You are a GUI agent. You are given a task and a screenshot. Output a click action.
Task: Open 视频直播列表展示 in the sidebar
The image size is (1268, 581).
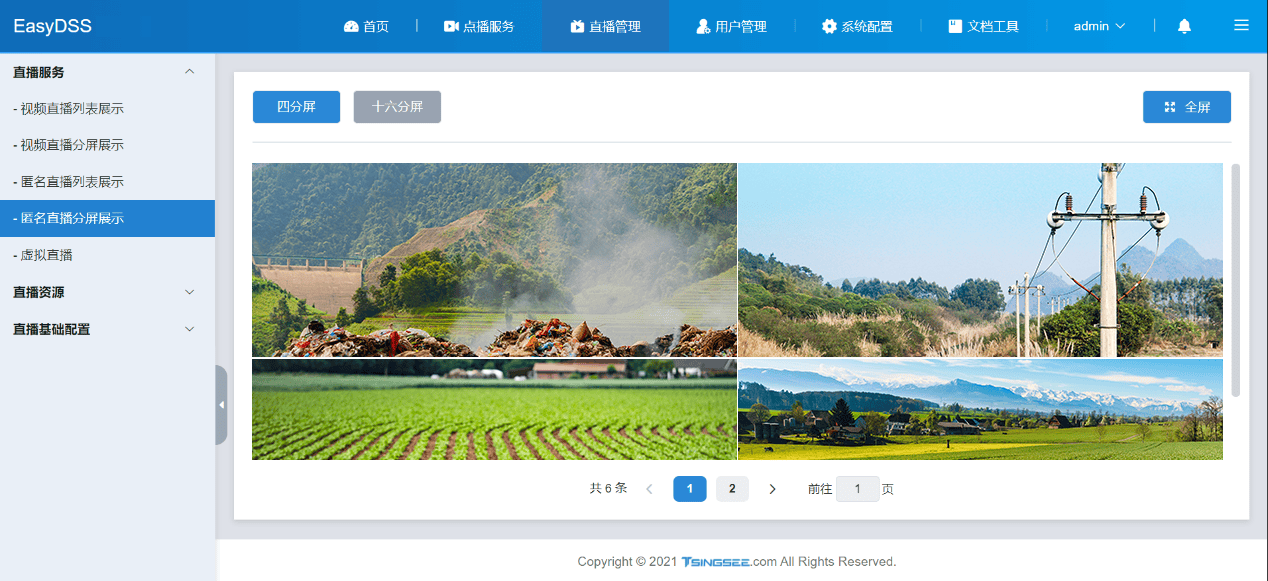[72, 109]
